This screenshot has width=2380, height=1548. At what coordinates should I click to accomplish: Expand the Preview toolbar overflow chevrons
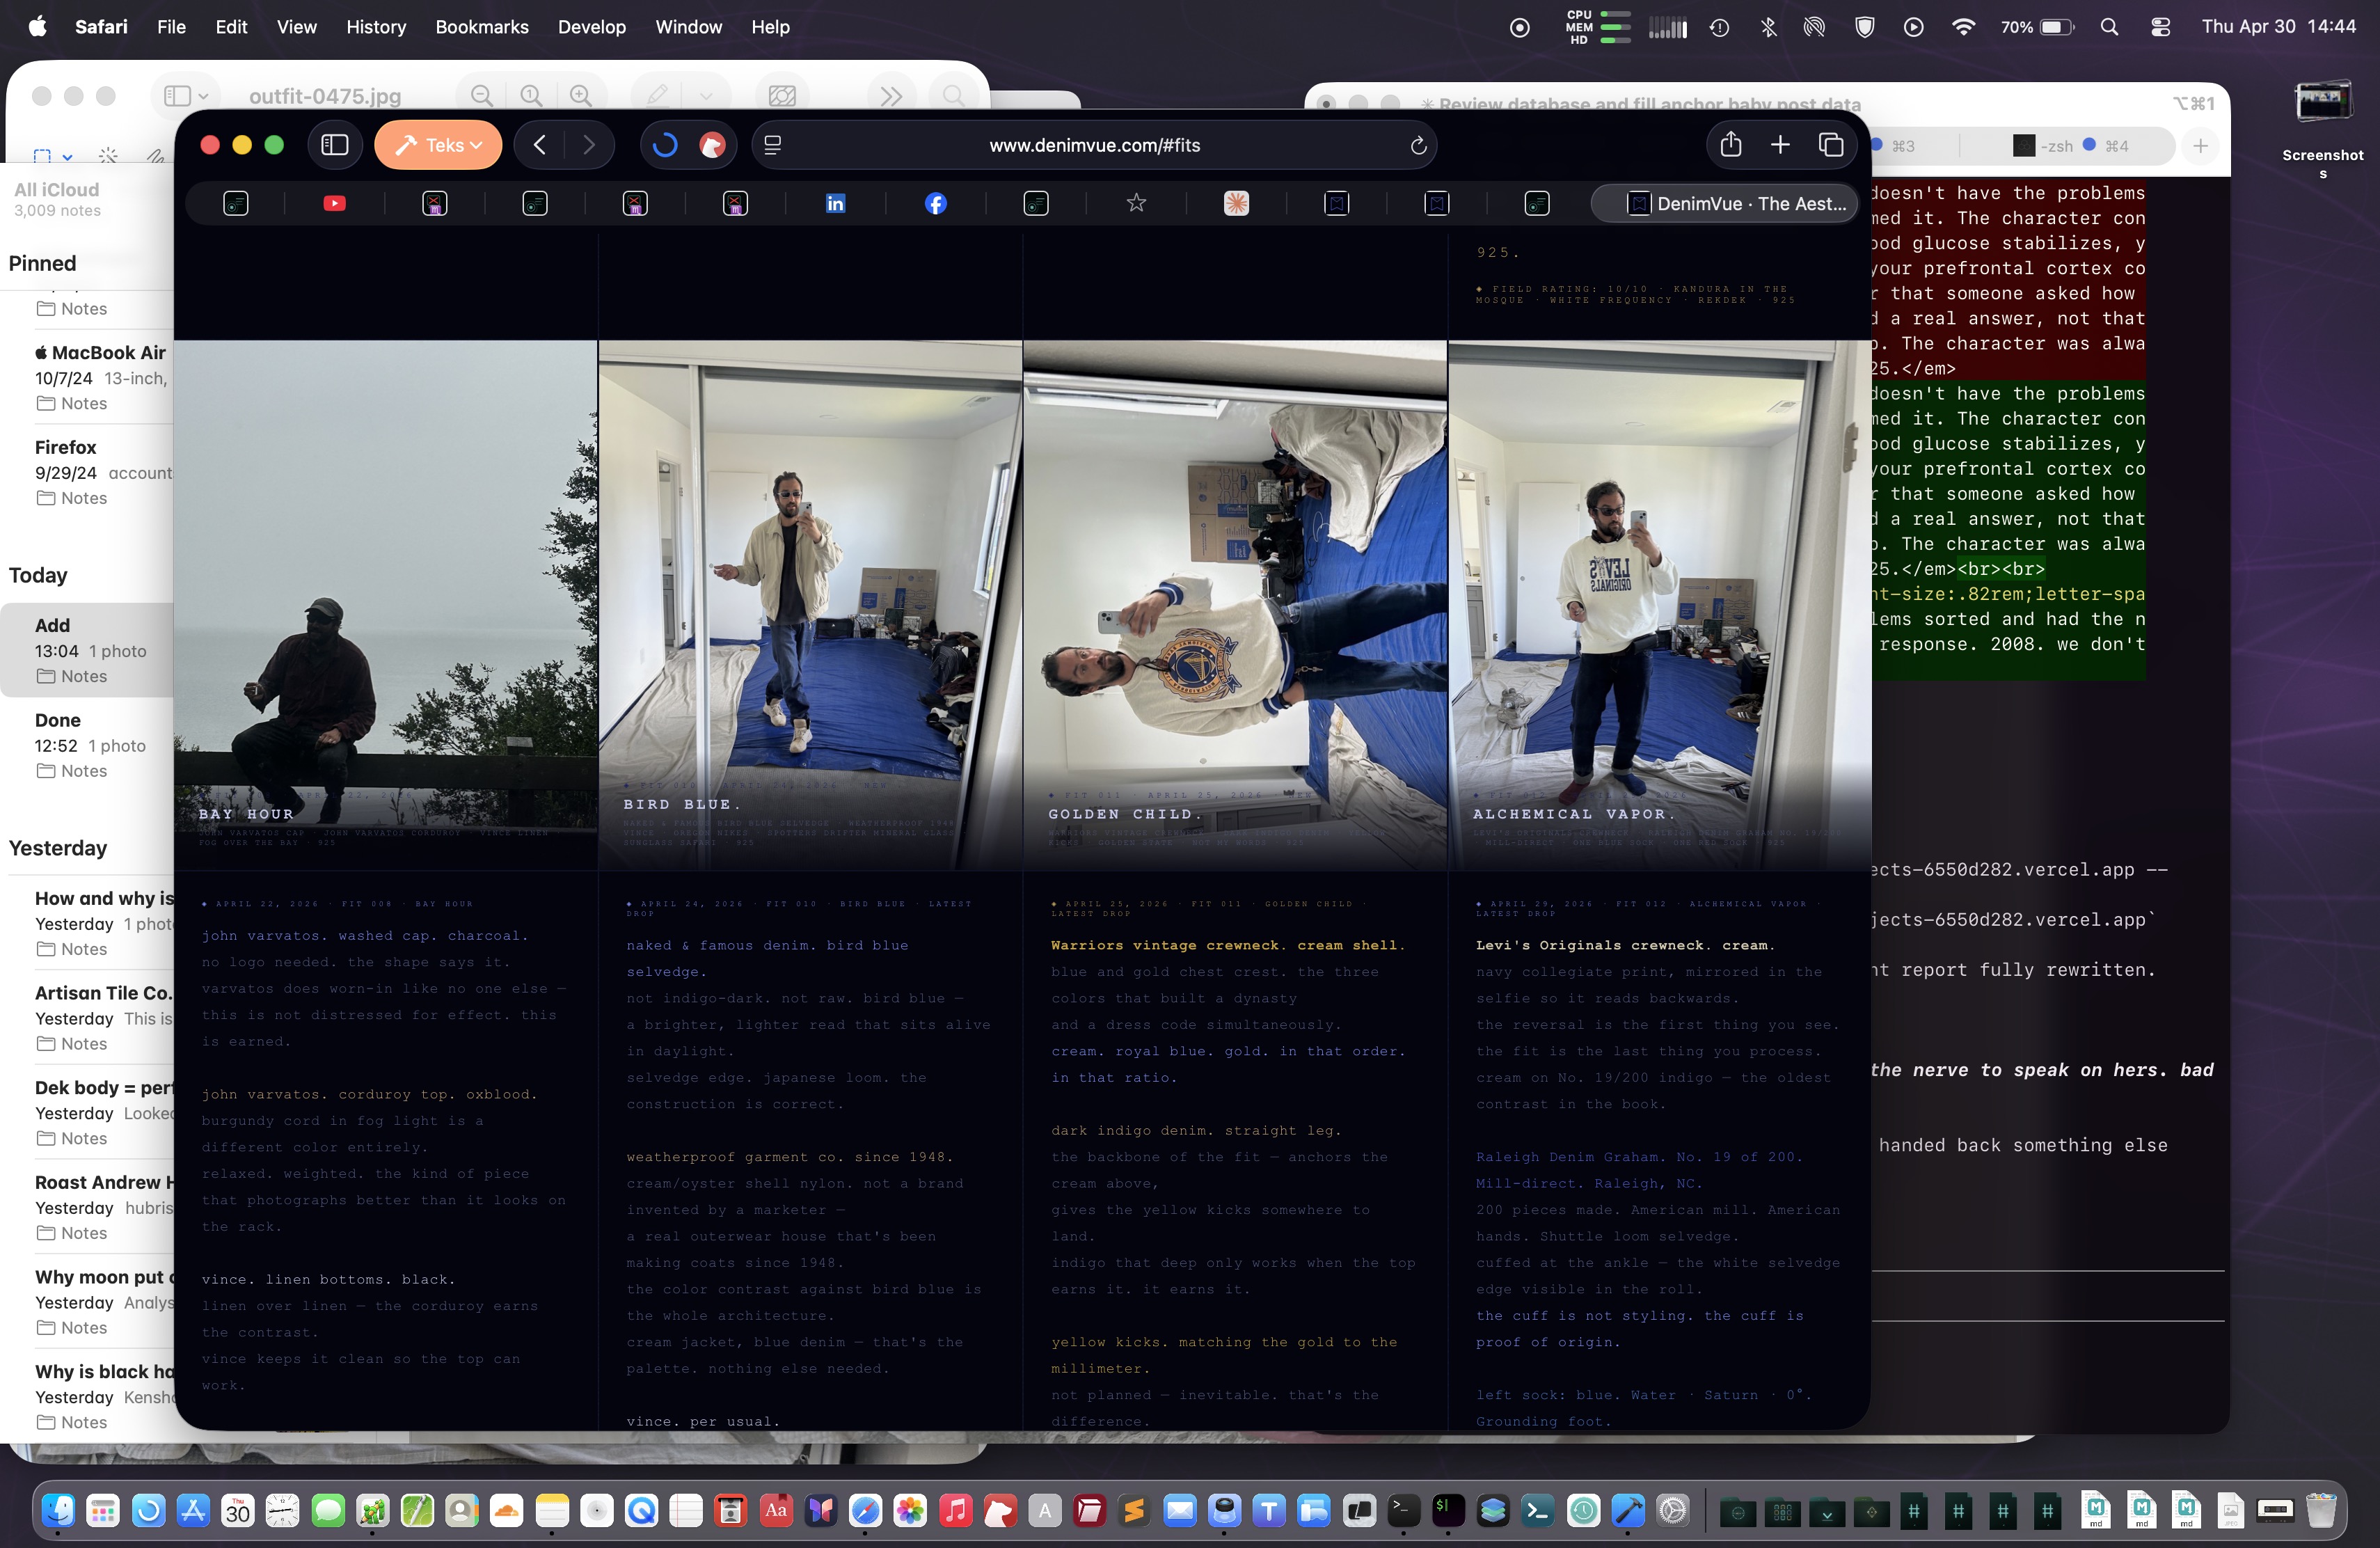pyautogui.click(x=891, y=96)
